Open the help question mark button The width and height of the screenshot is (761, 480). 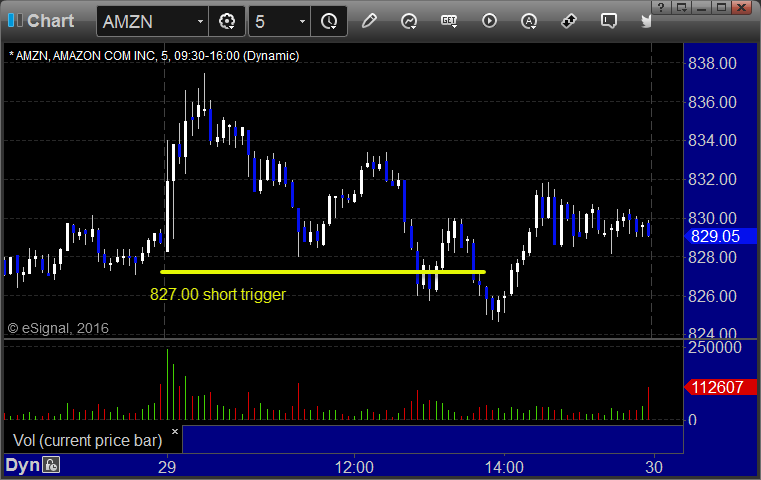tap(661, 7)
